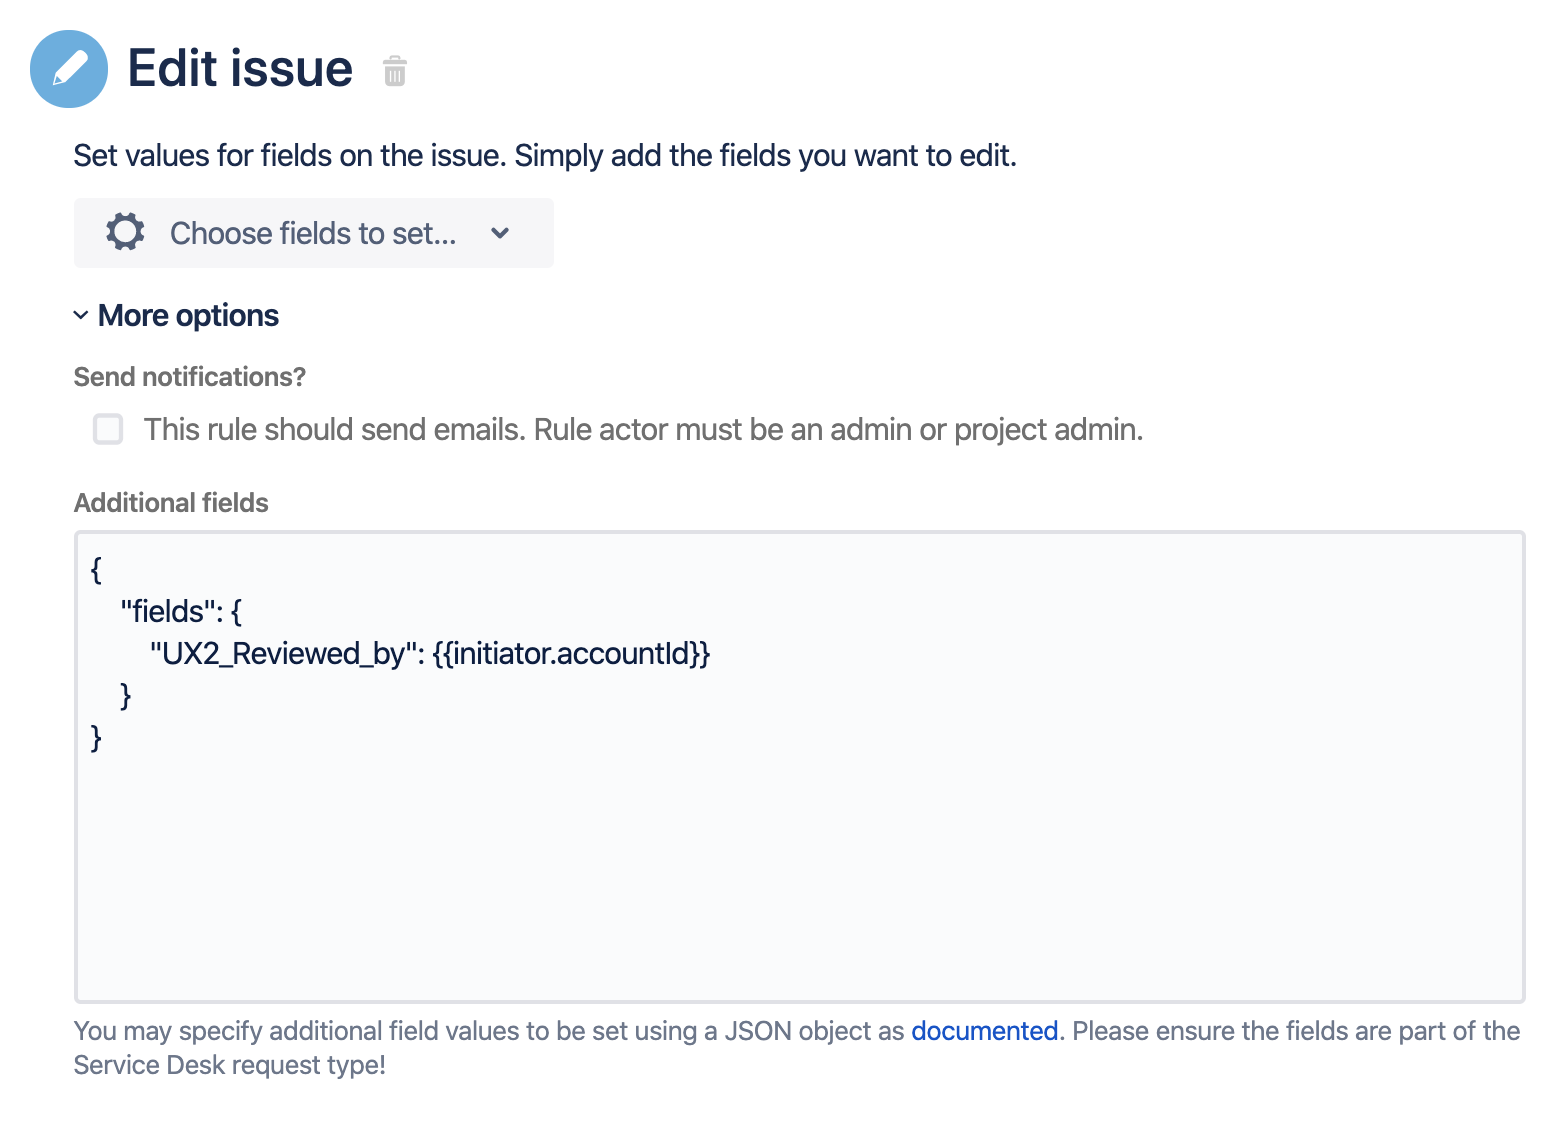The image size is (1562, 1144).
Task: Click the "Set values for fields" description
Action: (x=544, y=156)
